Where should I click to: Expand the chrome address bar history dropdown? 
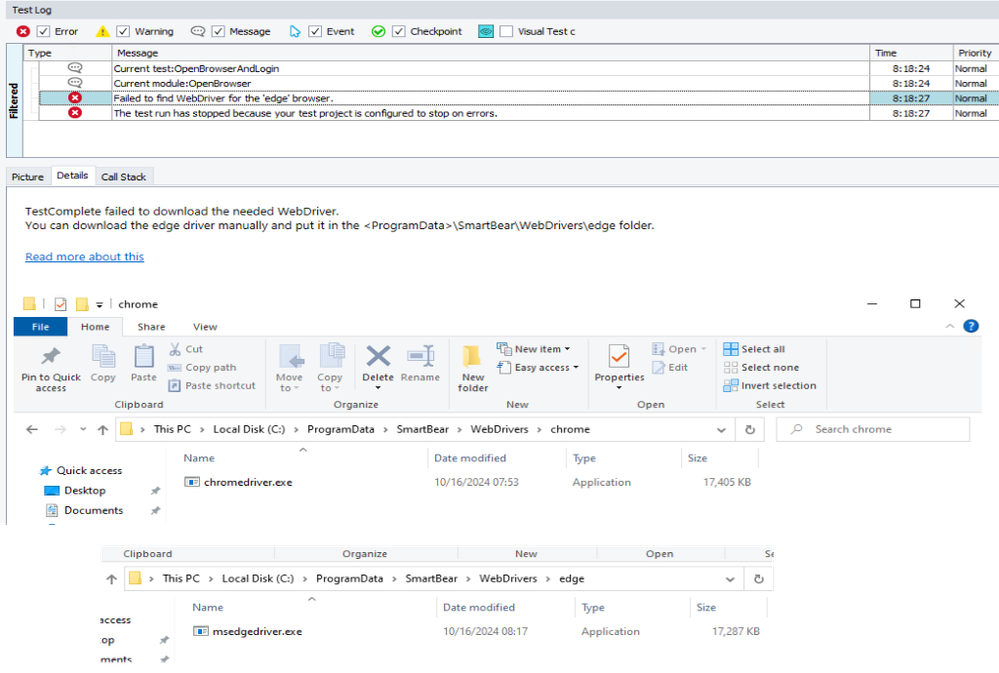pyautogui.click(x=722, y=430)
